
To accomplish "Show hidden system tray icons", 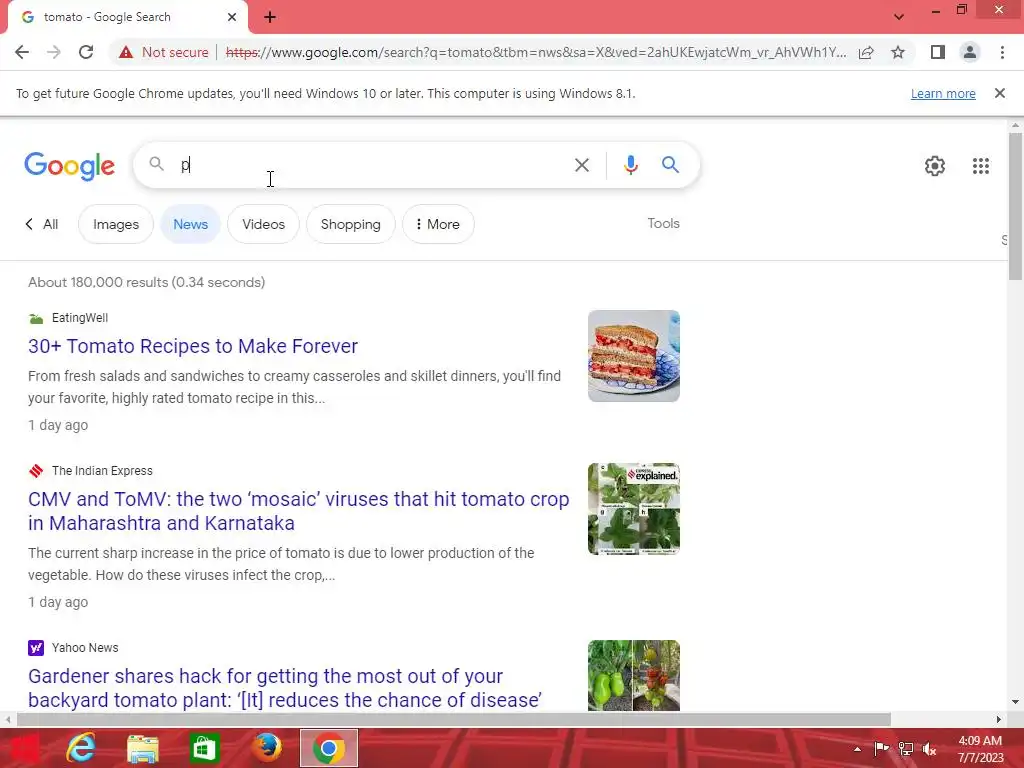I will 857,749.
